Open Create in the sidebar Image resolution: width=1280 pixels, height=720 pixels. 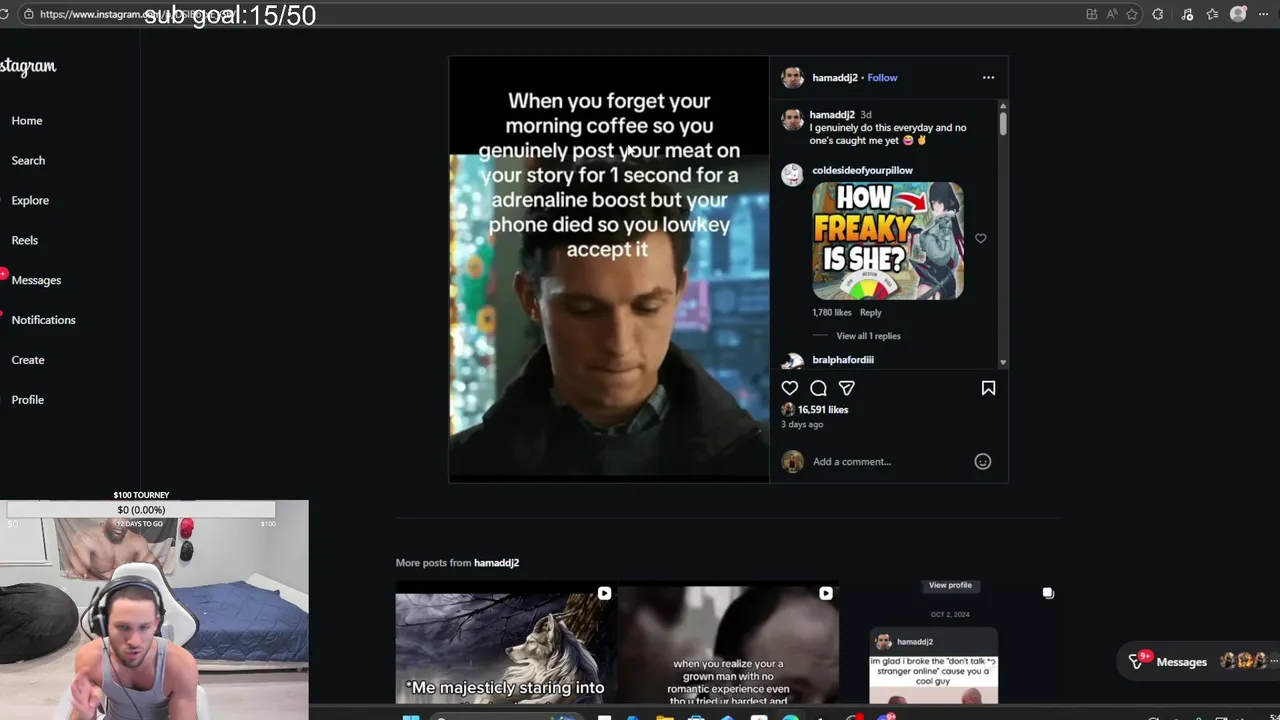28,360
